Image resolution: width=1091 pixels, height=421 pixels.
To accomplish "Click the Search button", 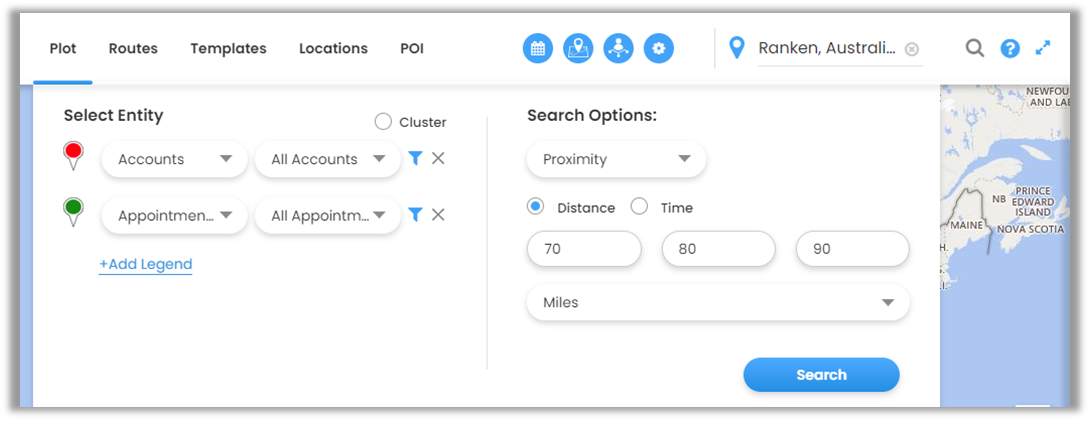I will click(821, 375).
